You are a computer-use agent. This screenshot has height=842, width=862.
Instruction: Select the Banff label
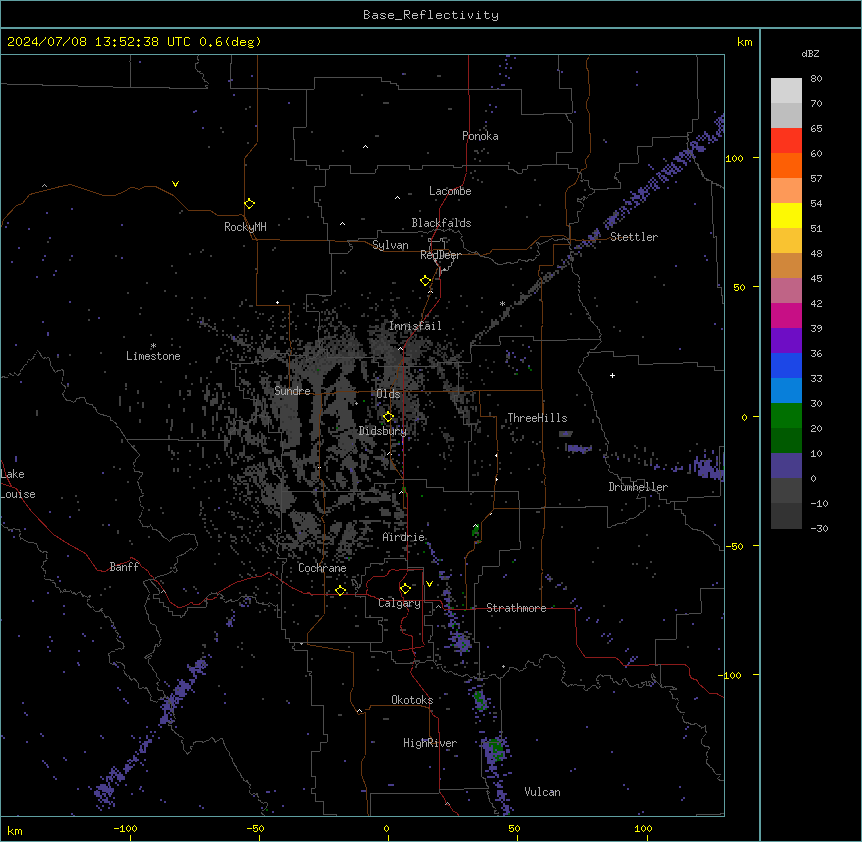(124, 567)
